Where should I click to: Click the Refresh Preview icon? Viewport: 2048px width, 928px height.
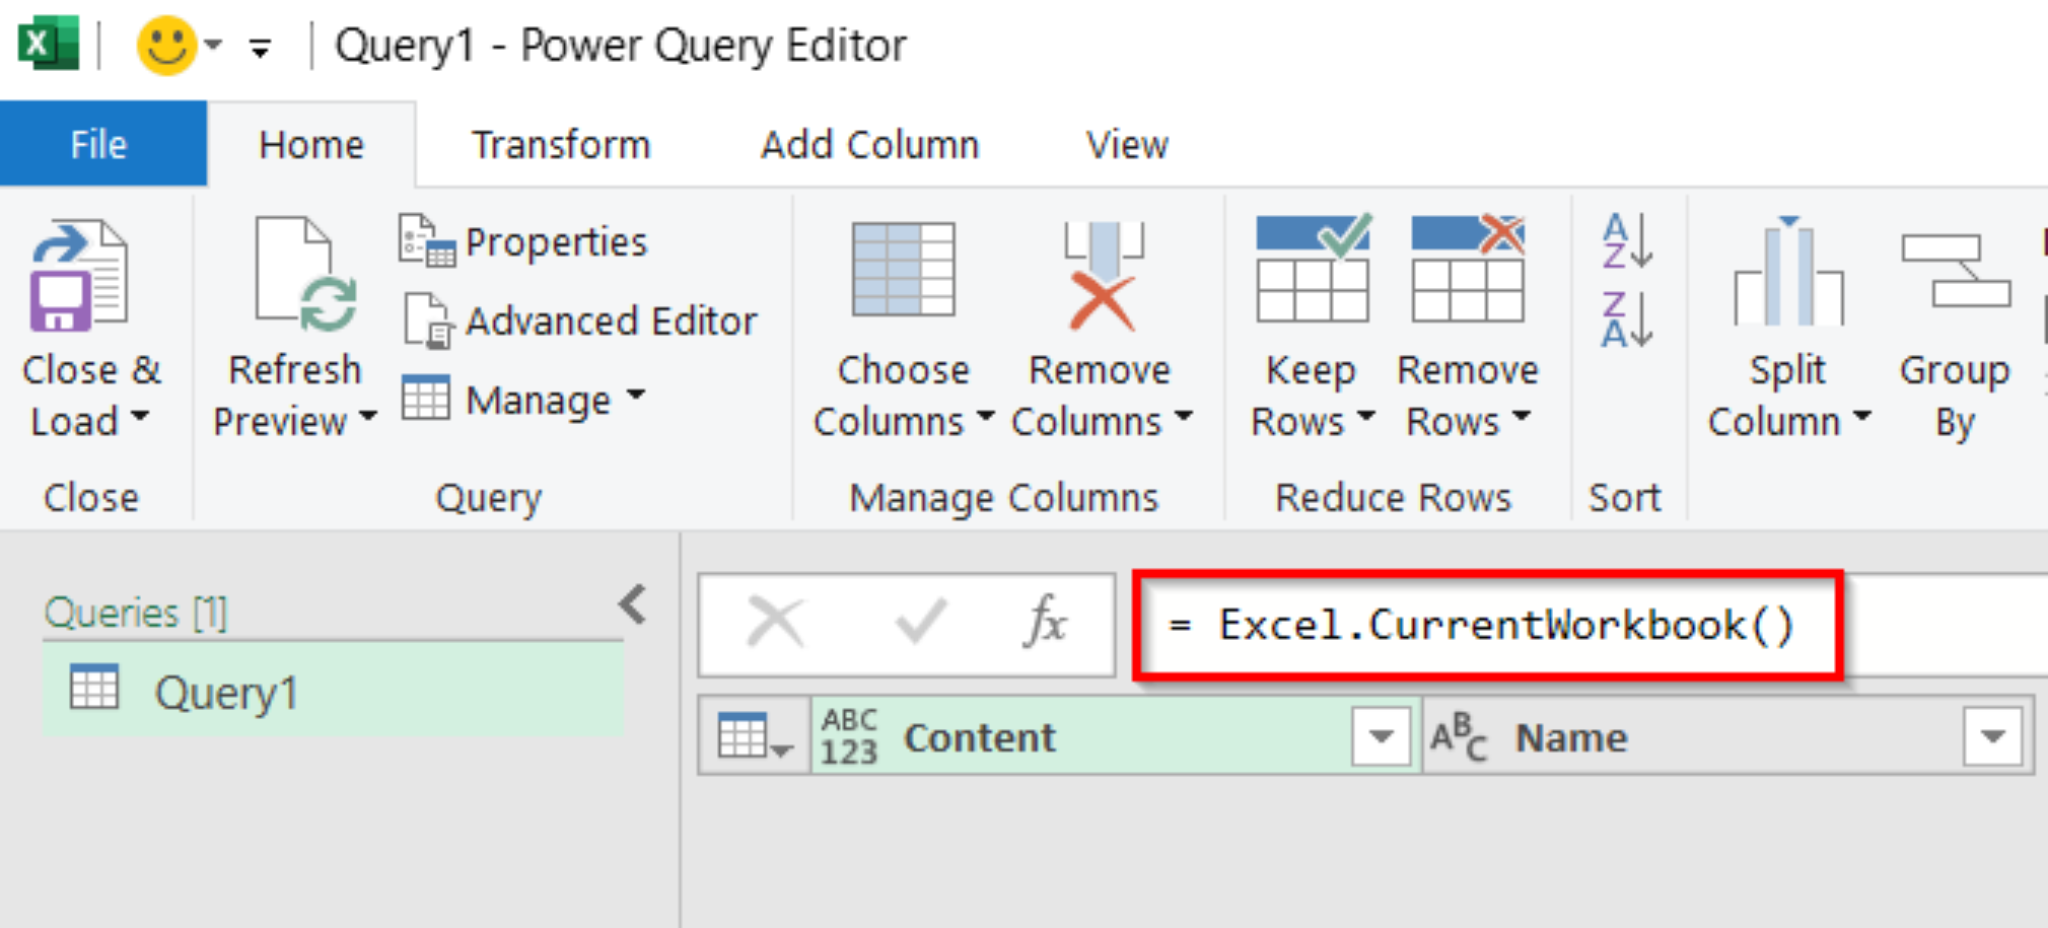click(305, 274)
